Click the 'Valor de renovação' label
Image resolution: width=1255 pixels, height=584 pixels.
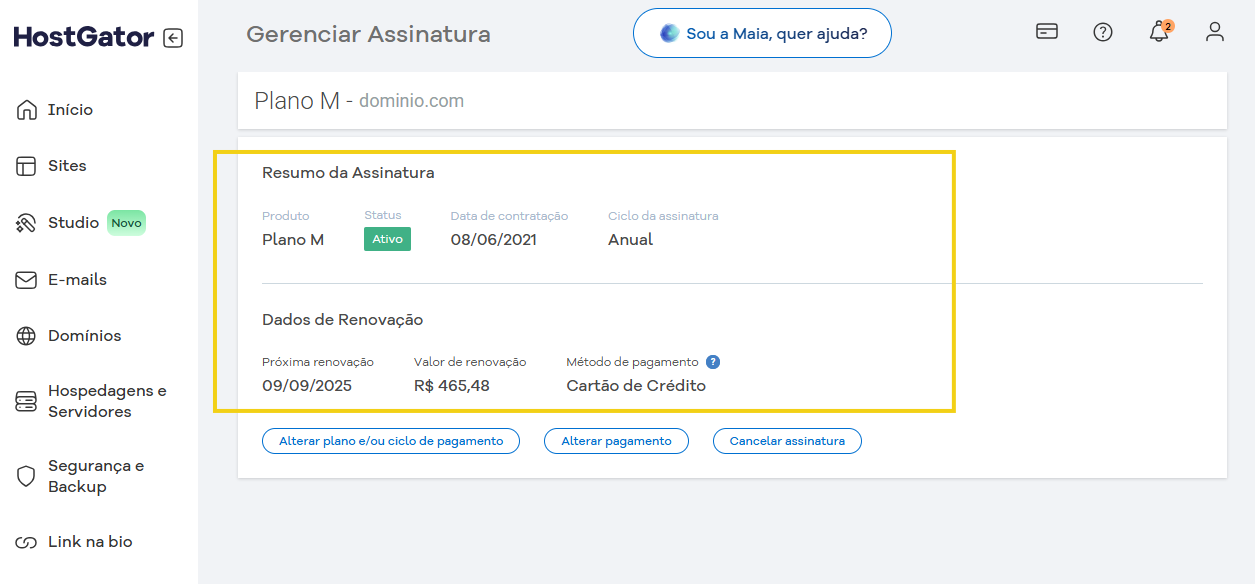click(x=470, y=362)
